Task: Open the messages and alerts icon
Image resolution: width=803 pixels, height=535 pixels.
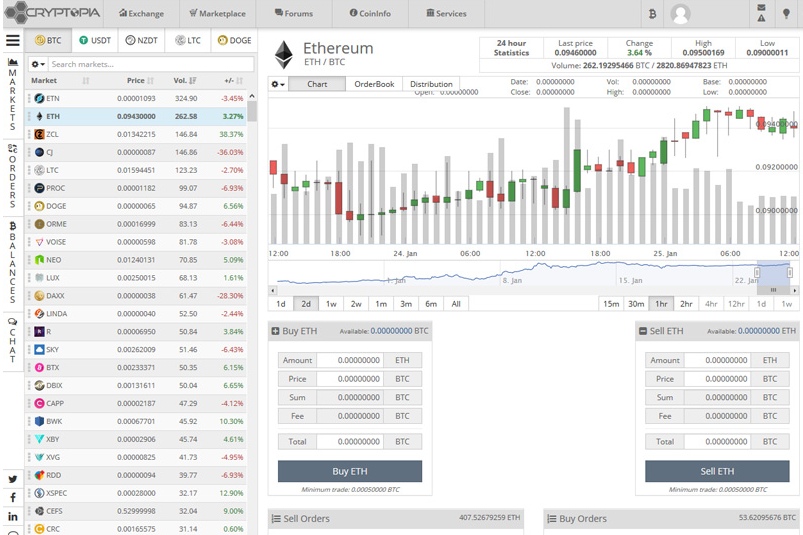Action: (x=762, y=13)
